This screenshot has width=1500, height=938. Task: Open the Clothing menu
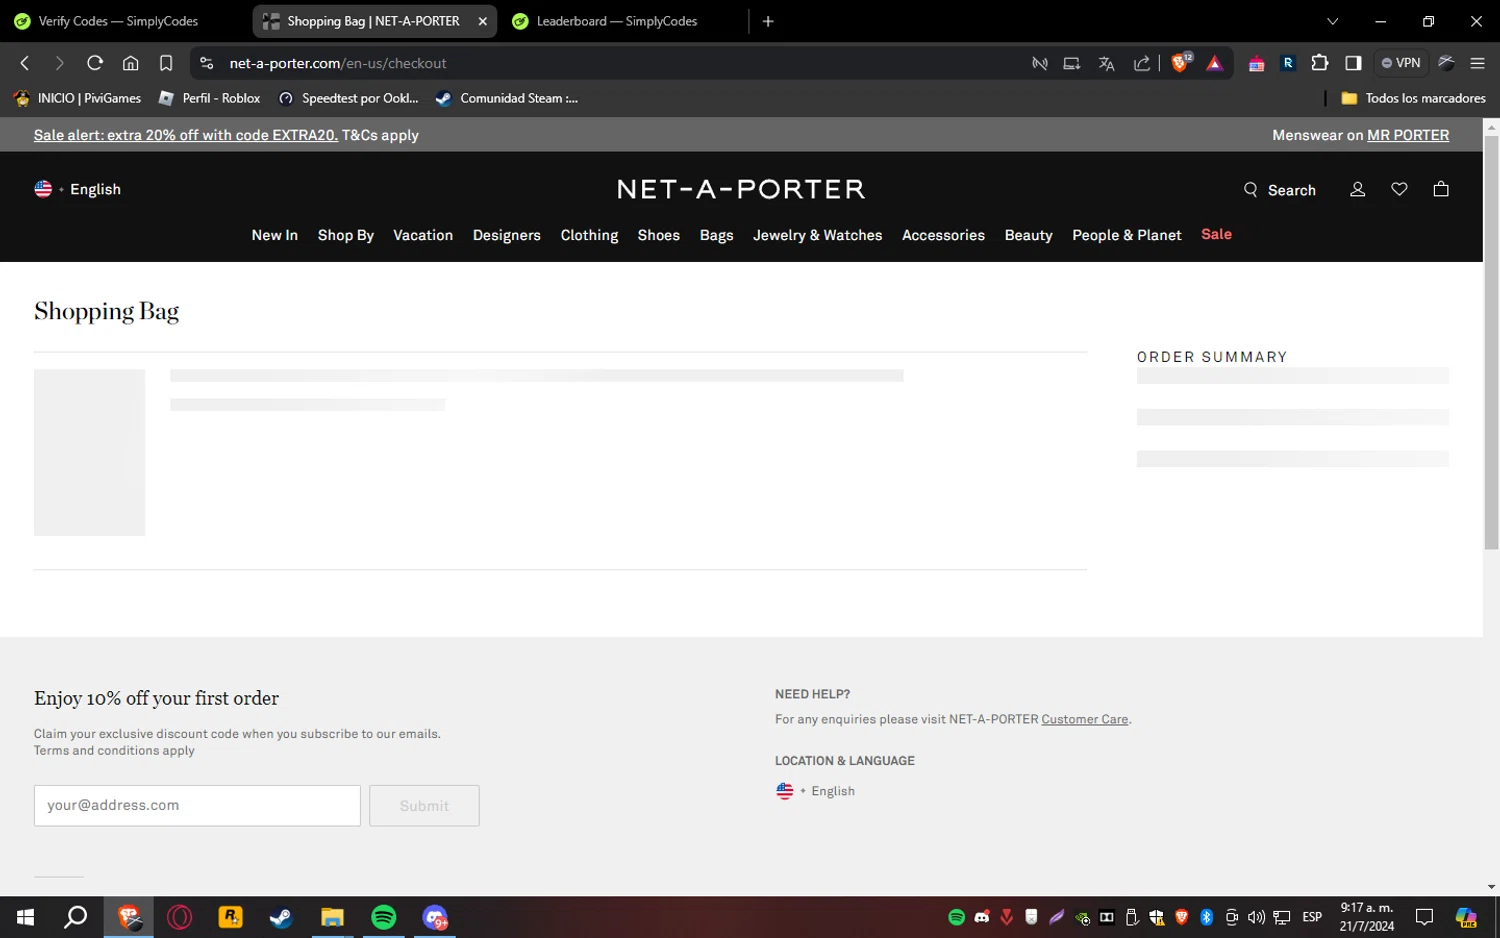click(x=589, y=235)
